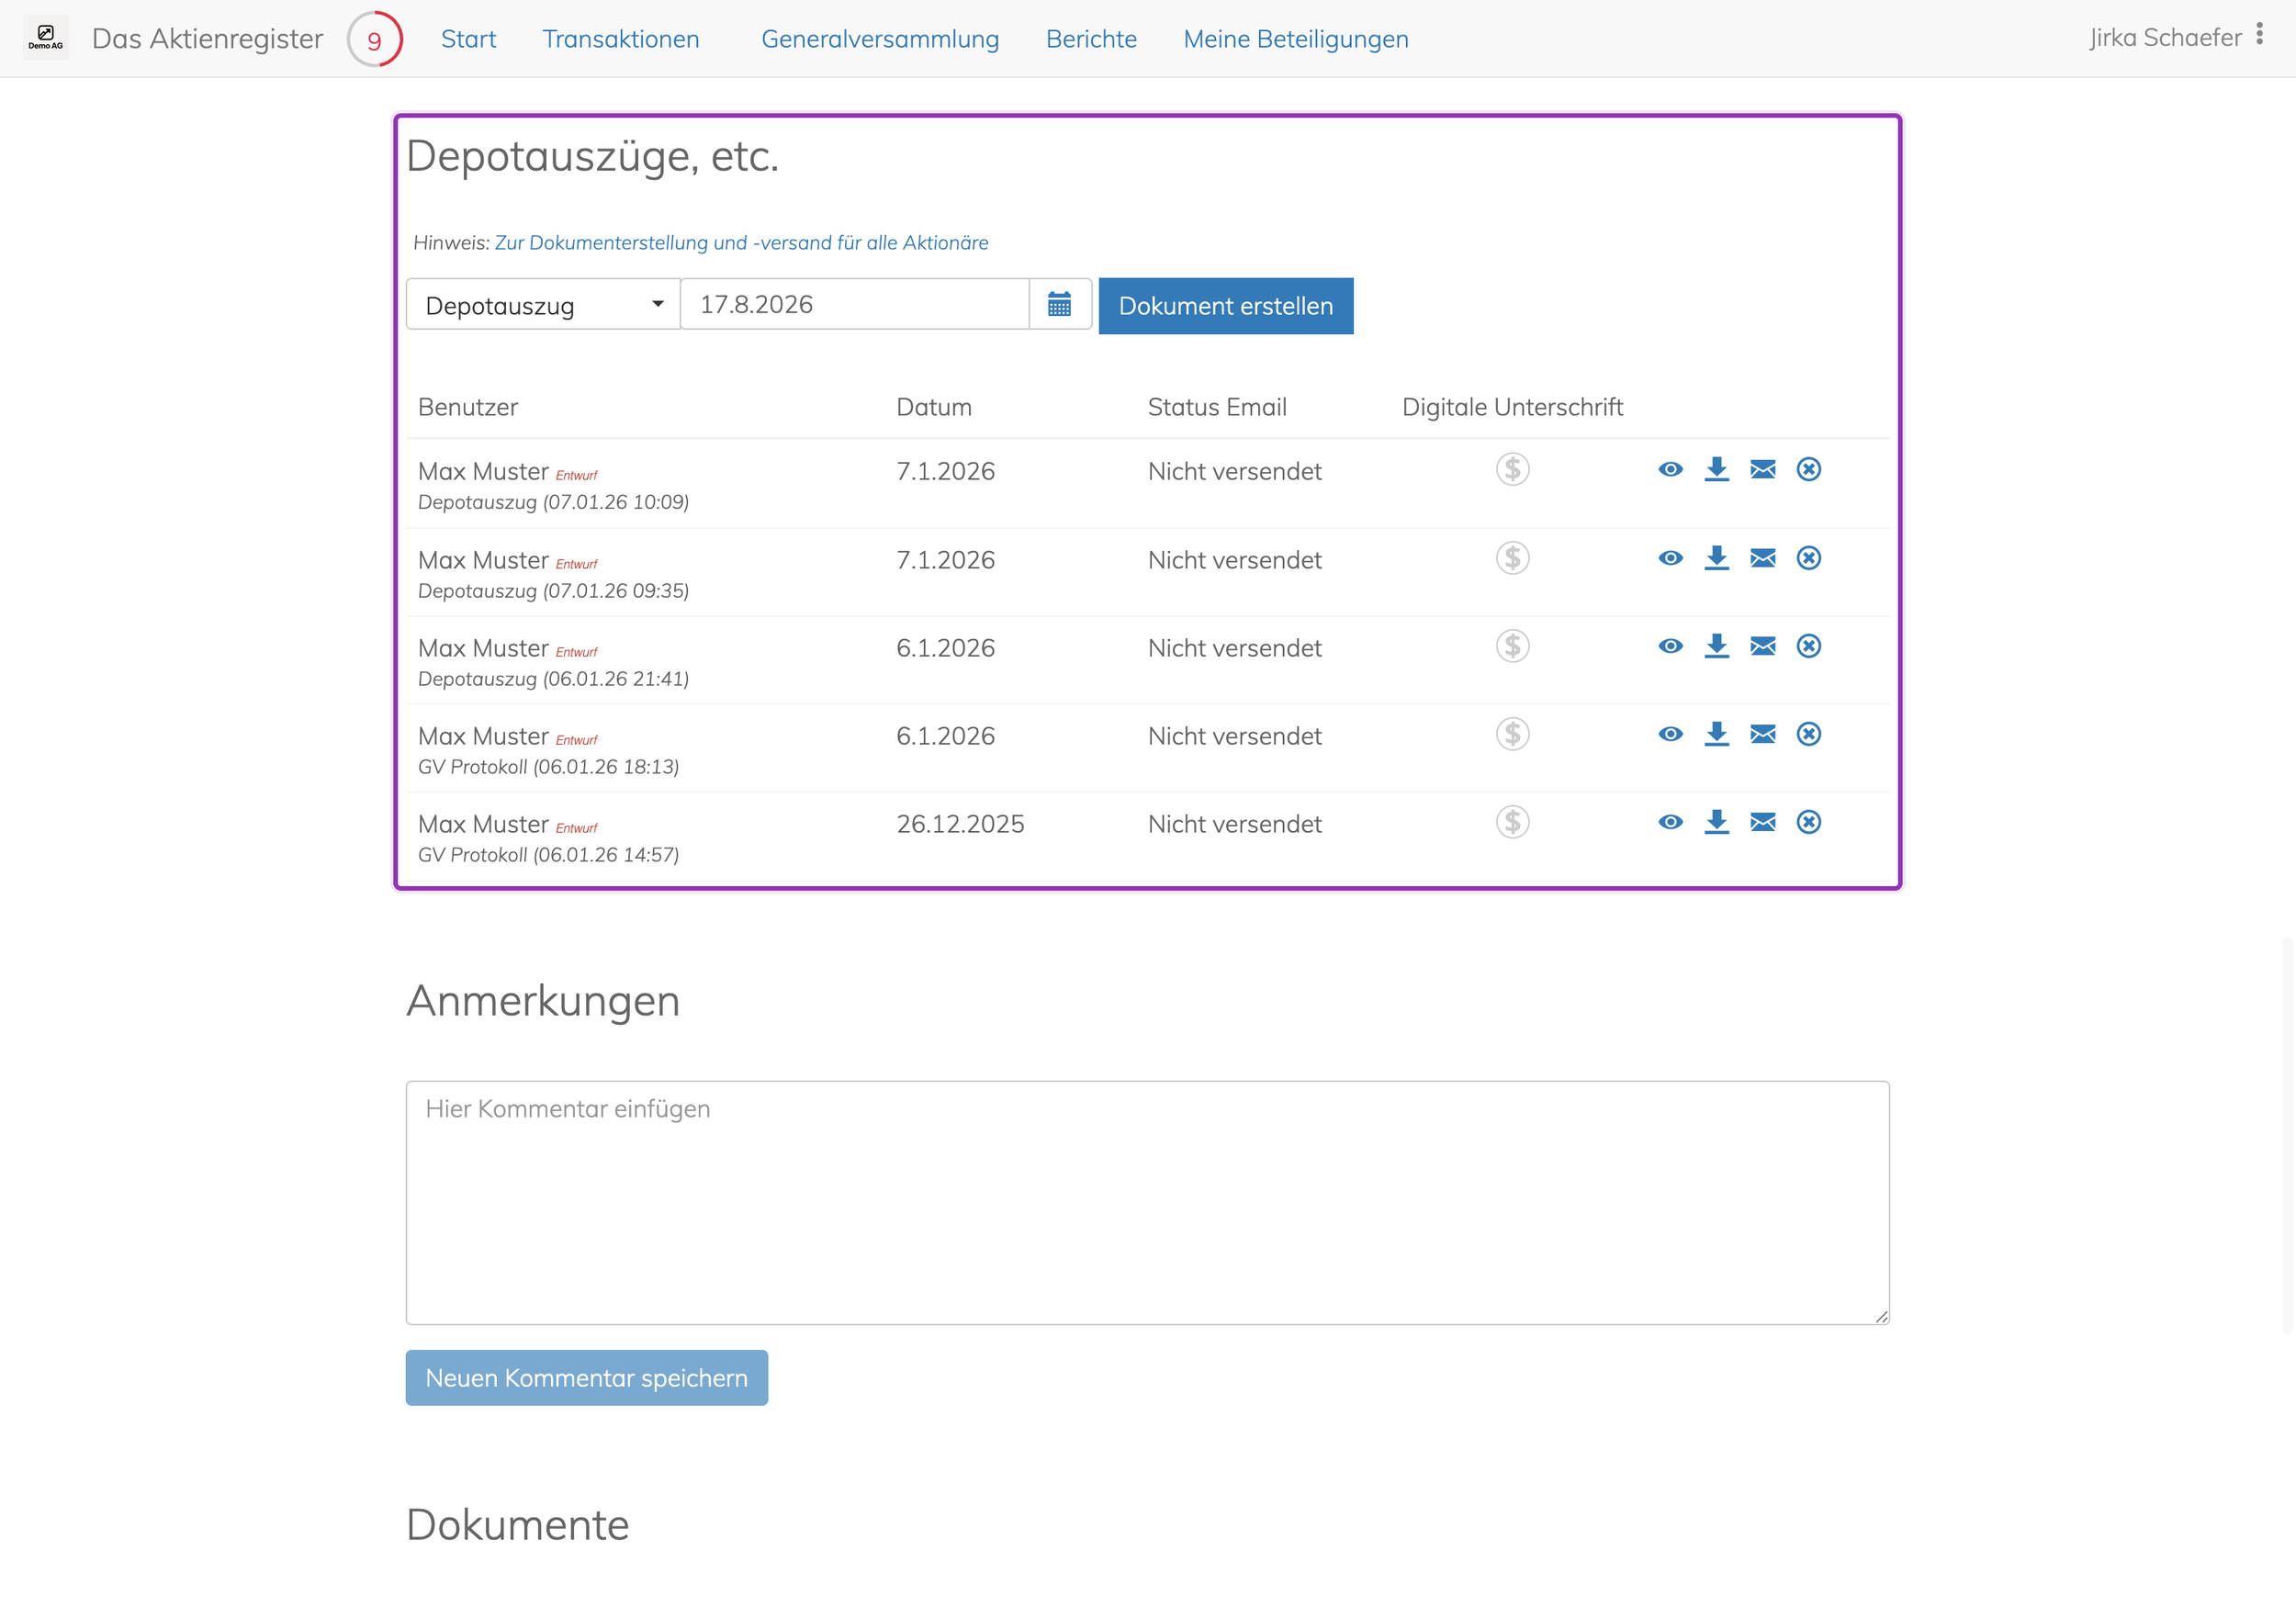This screenshot has height=1607, width=2296.
Task: Email GV Protokoll from 06.01.26 14:57
Action: 1762,822
